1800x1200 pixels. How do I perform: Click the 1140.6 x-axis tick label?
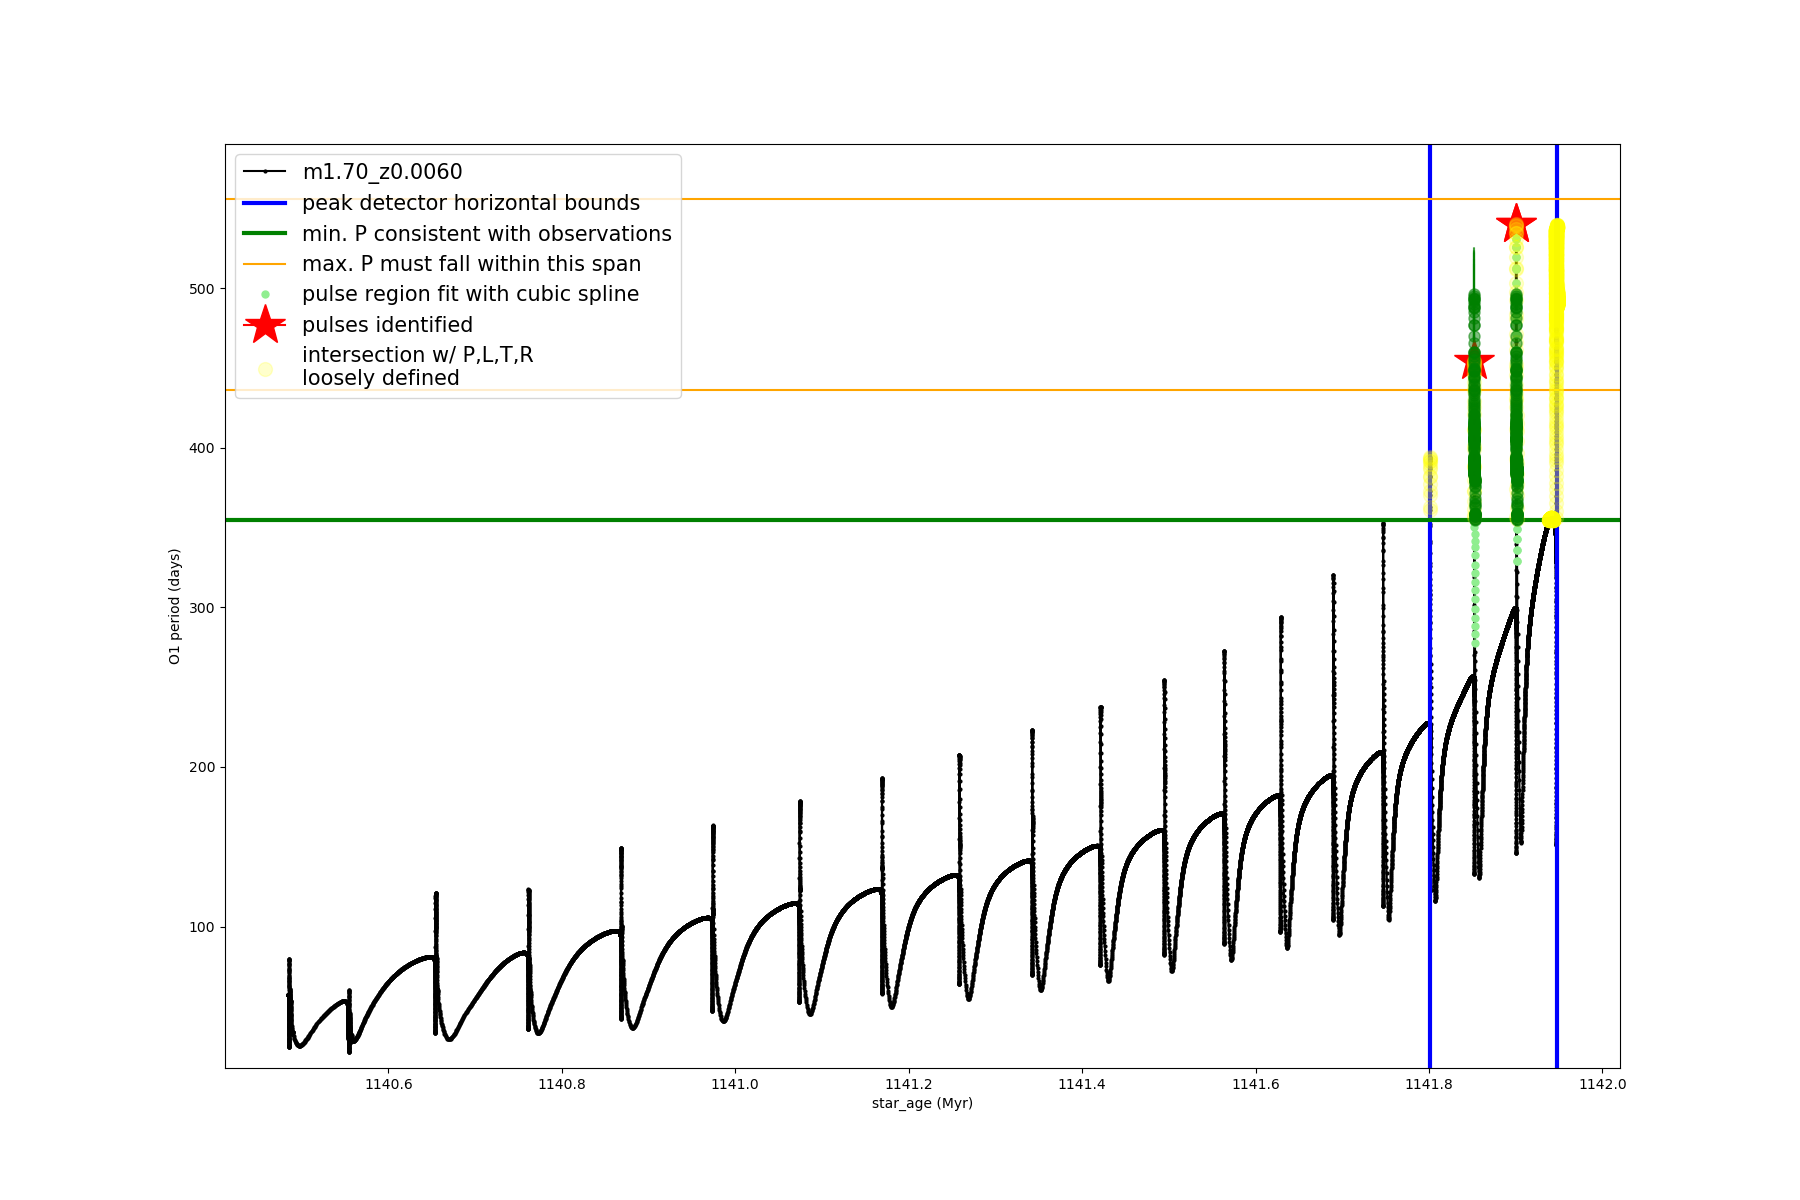click(388, 1084)
